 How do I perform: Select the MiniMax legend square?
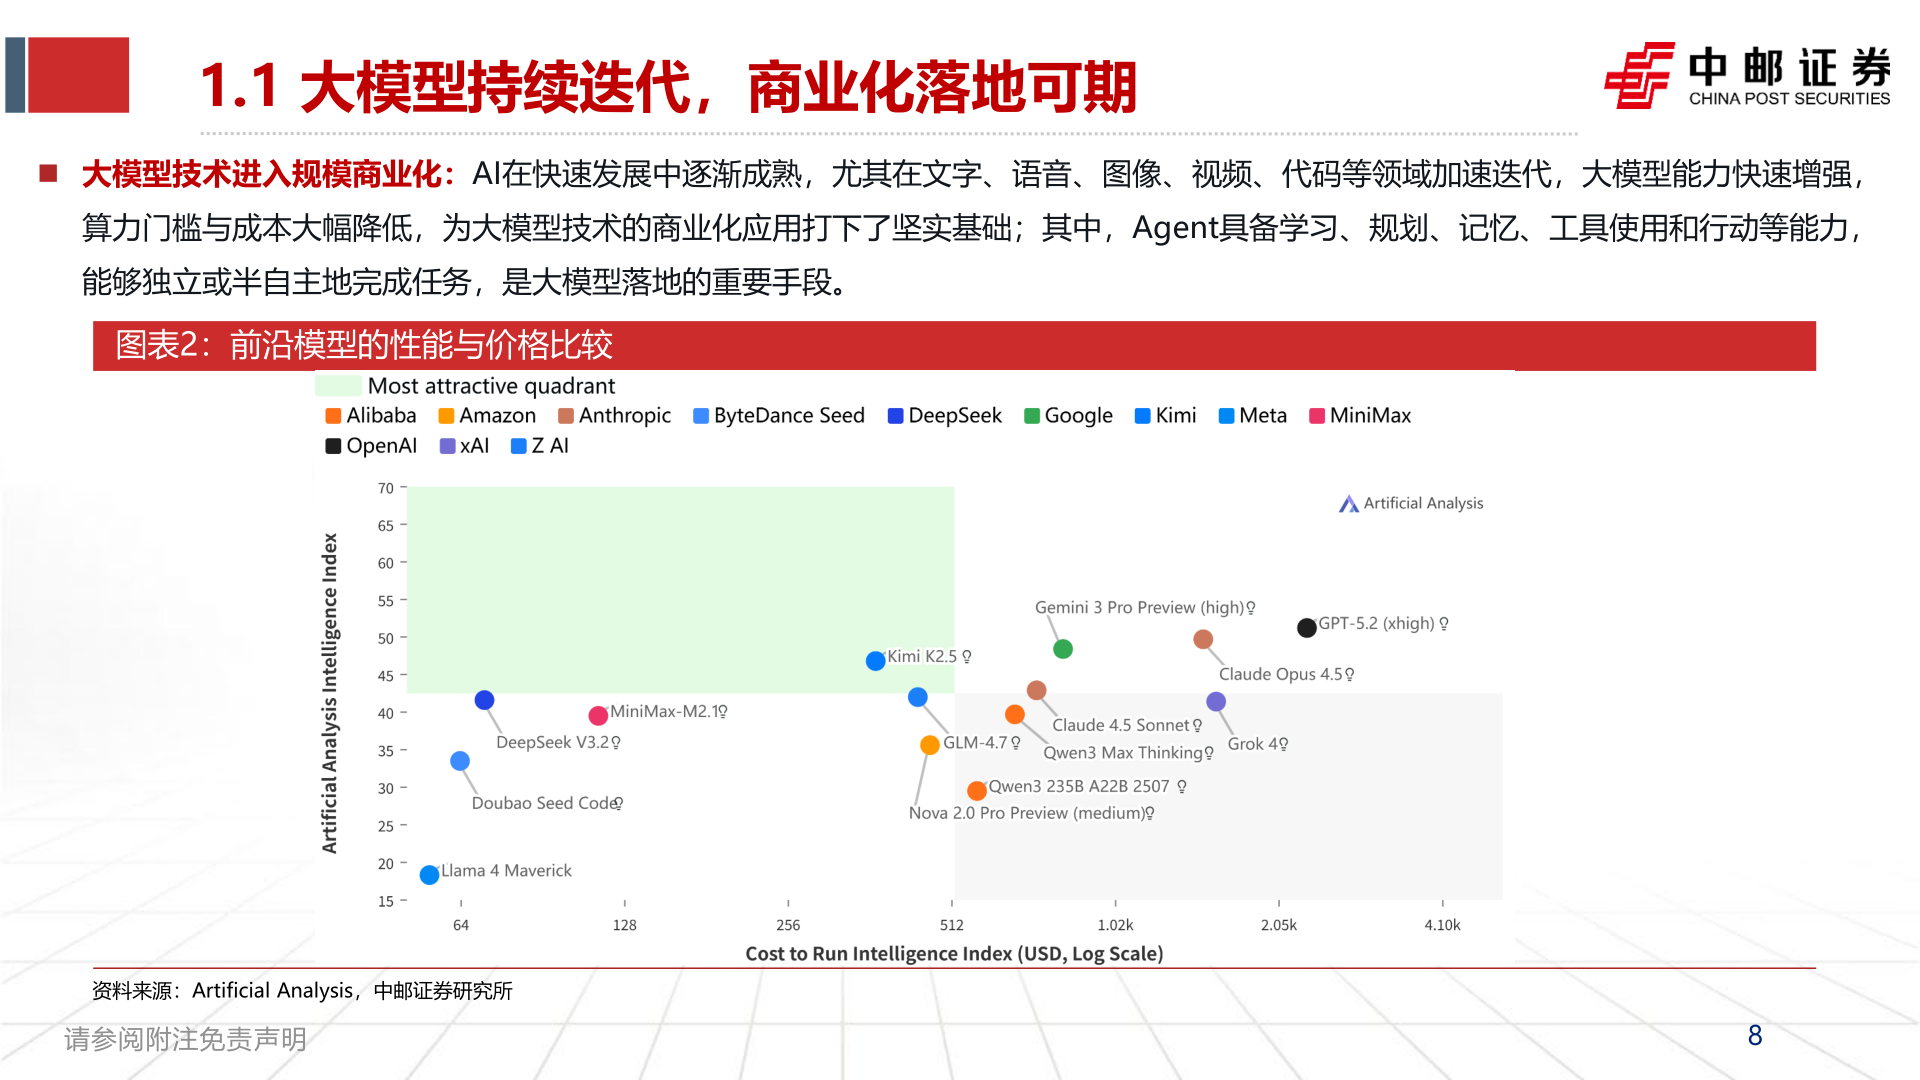[1318, 415]
